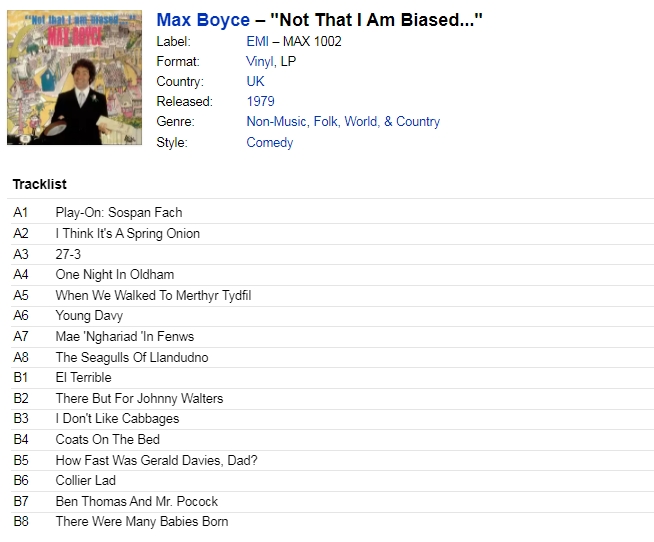This screenshot has height=542, width=654.
Task: Open the Comedy style link
Action: point(270,142)
